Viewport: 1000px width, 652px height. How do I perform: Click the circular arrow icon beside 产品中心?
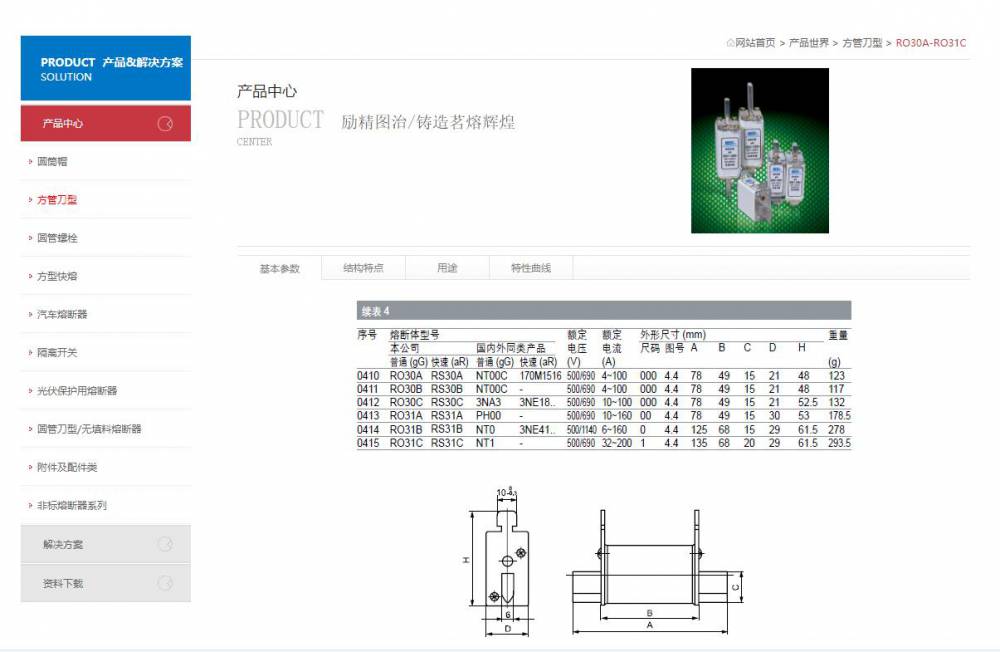(x=166, y=124)
